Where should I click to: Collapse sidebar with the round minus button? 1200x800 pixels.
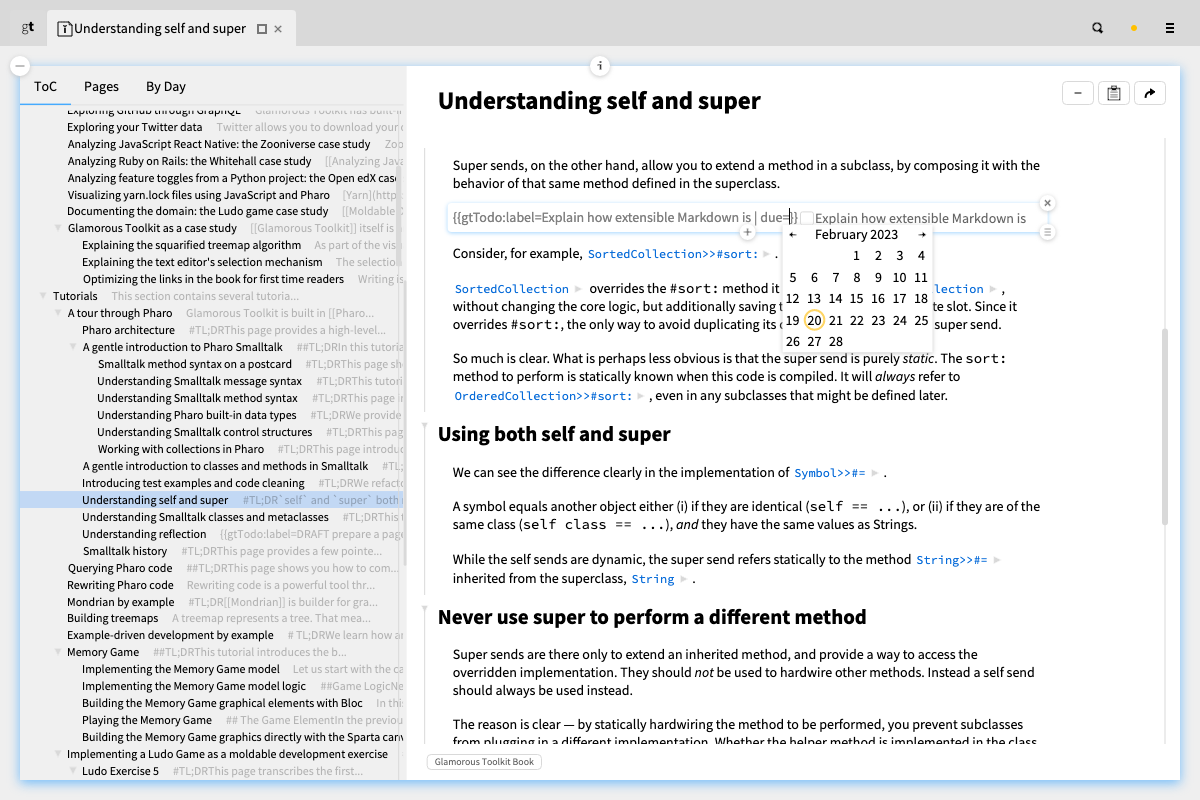(20, 66)
